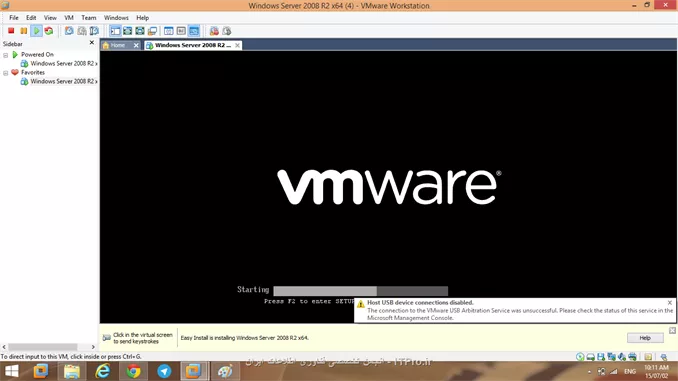Suspend the VM with the pause icon
Image resolution: width=678 pixels, height=381 pixels.
[24, 31]
